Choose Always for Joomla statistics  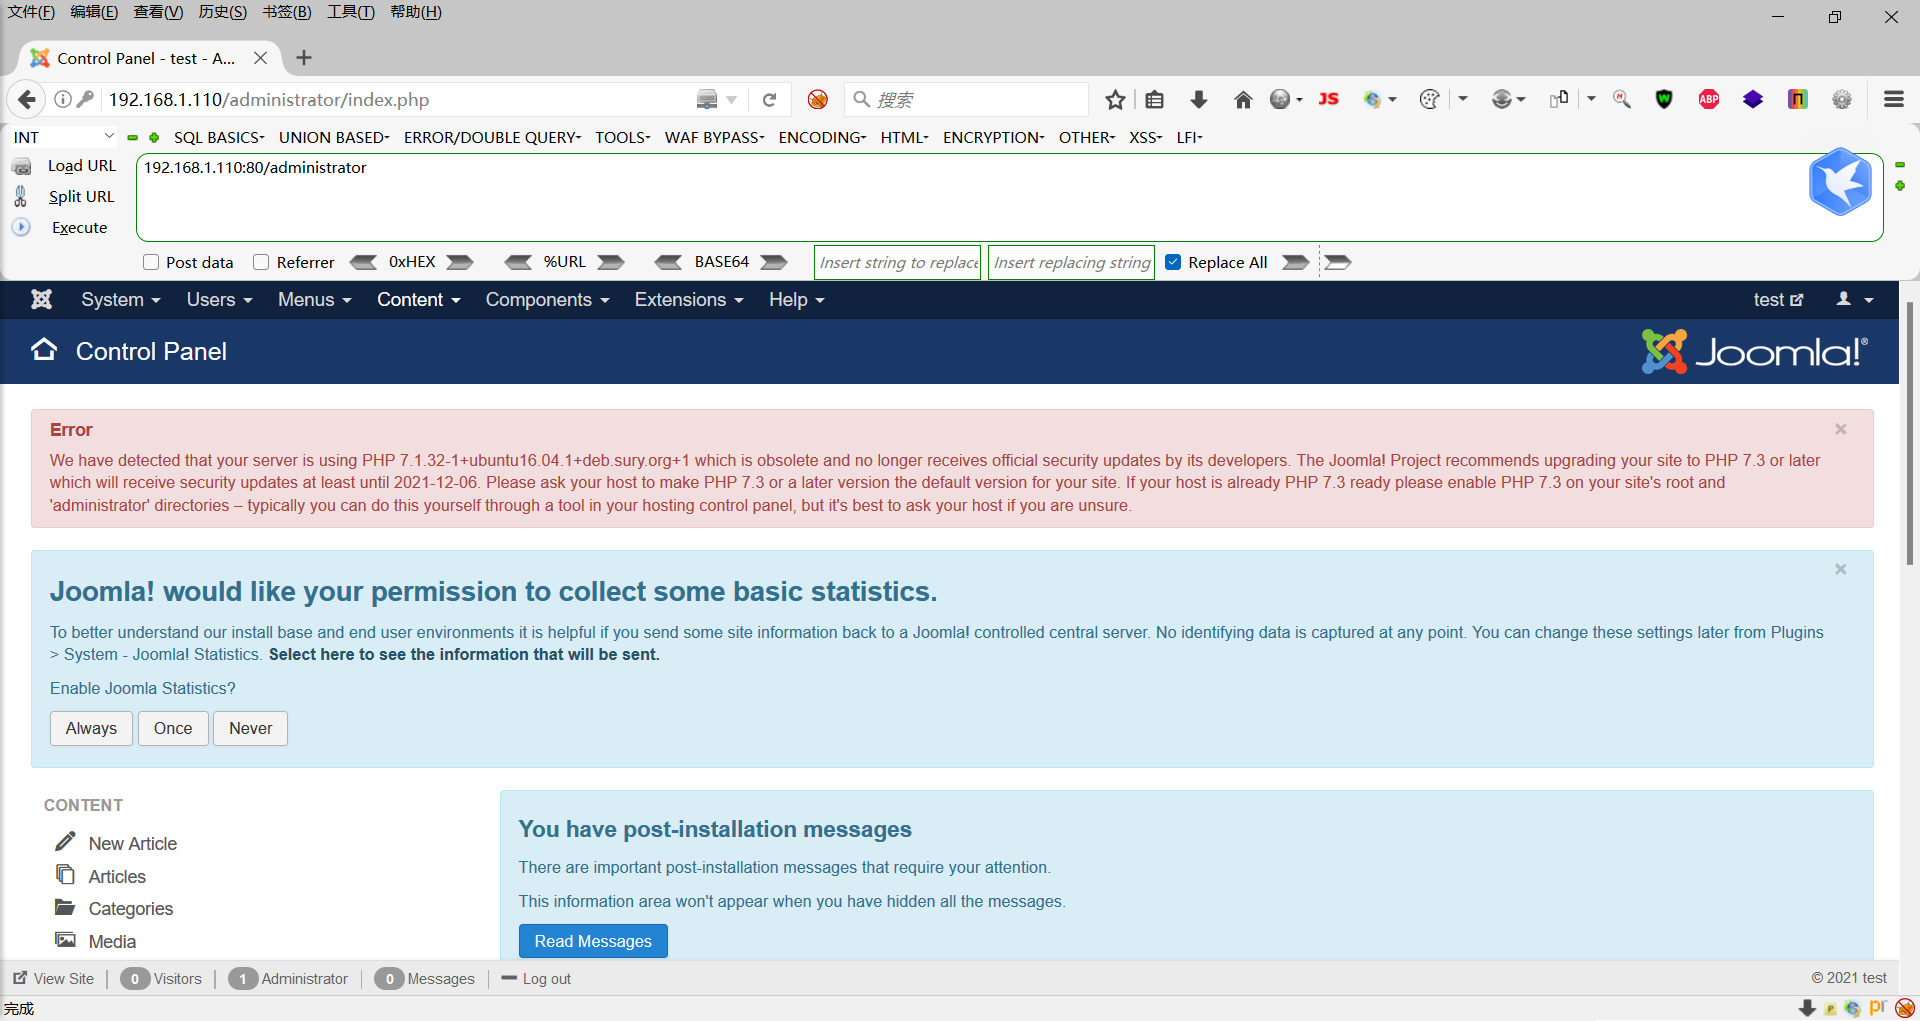(91, 728)
